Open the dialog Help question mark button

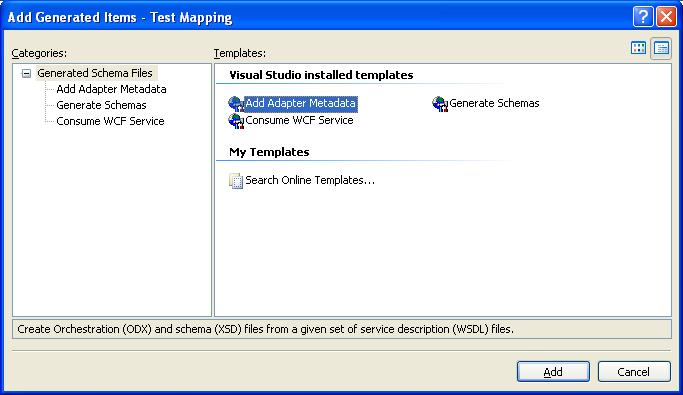642,17
